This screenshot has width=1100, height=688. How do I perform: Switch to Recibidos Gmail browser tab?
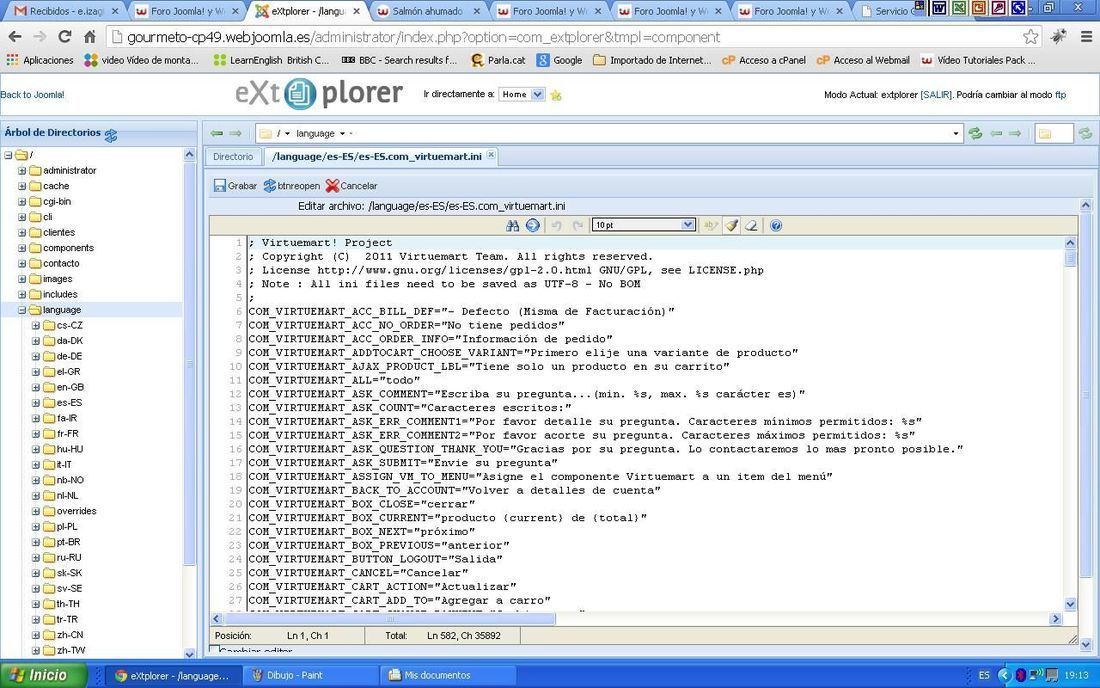65,11
